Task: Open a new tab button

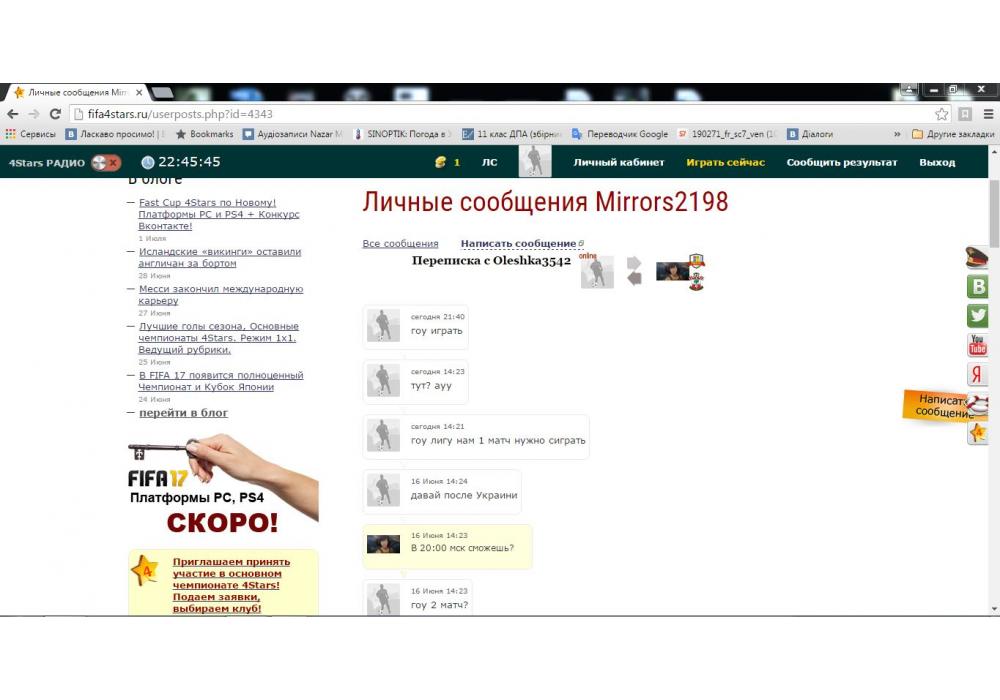Action: pyautogui.click(x=162, y=93)
